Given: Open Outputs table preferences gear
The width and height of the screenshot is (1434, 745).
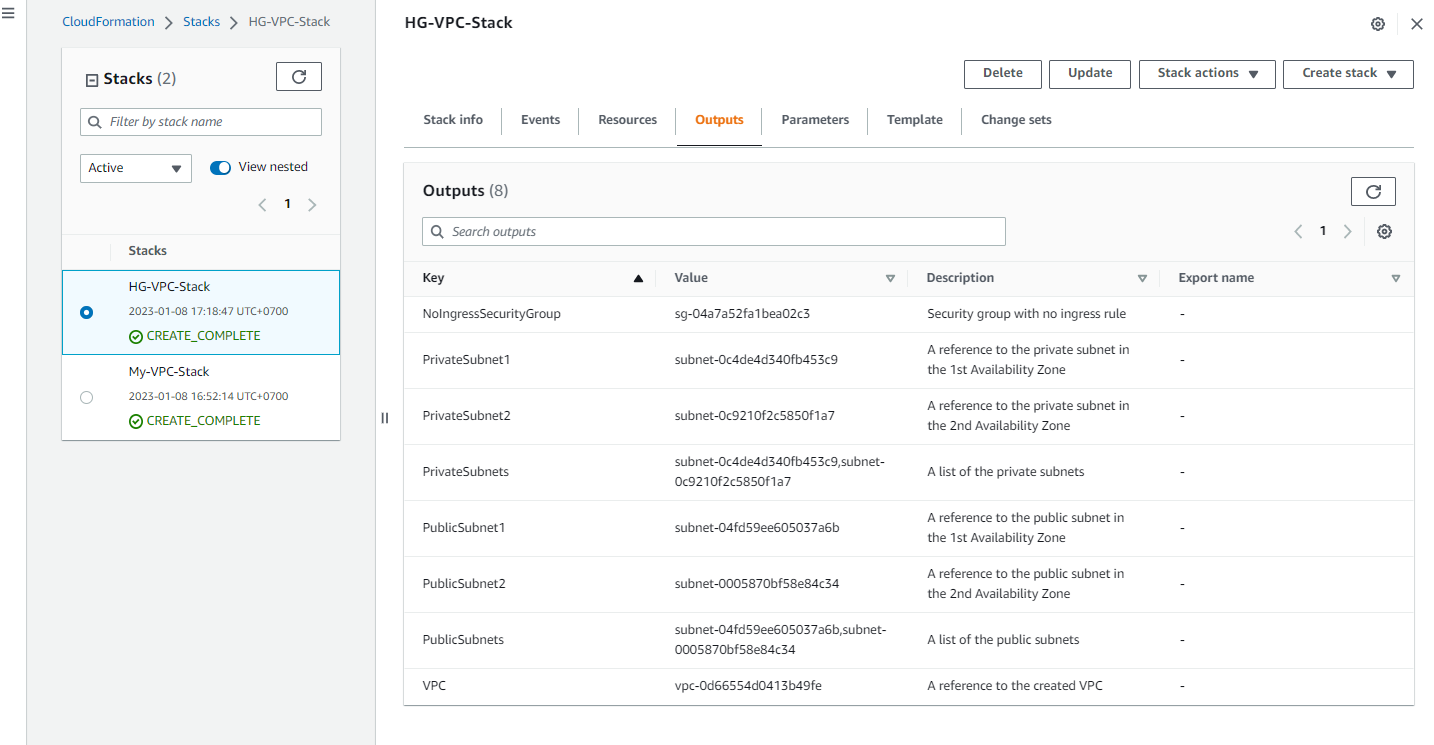Looking at the screenshot, I should [x=1384, y=232].
